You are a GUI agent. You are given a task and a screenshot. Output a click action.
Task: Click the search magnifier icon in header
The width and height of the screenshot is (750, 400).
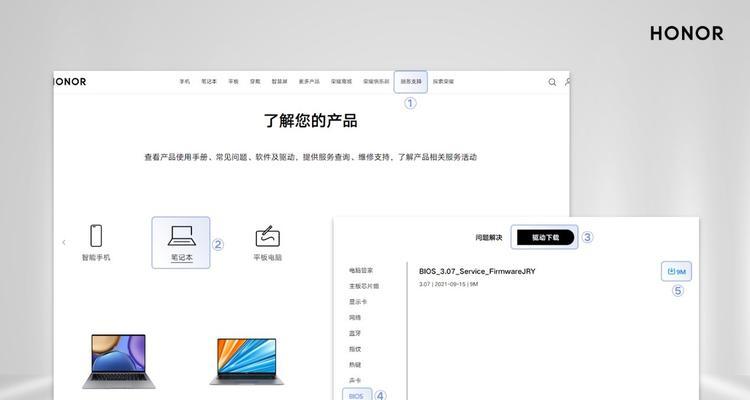click(x=552, y=82)
